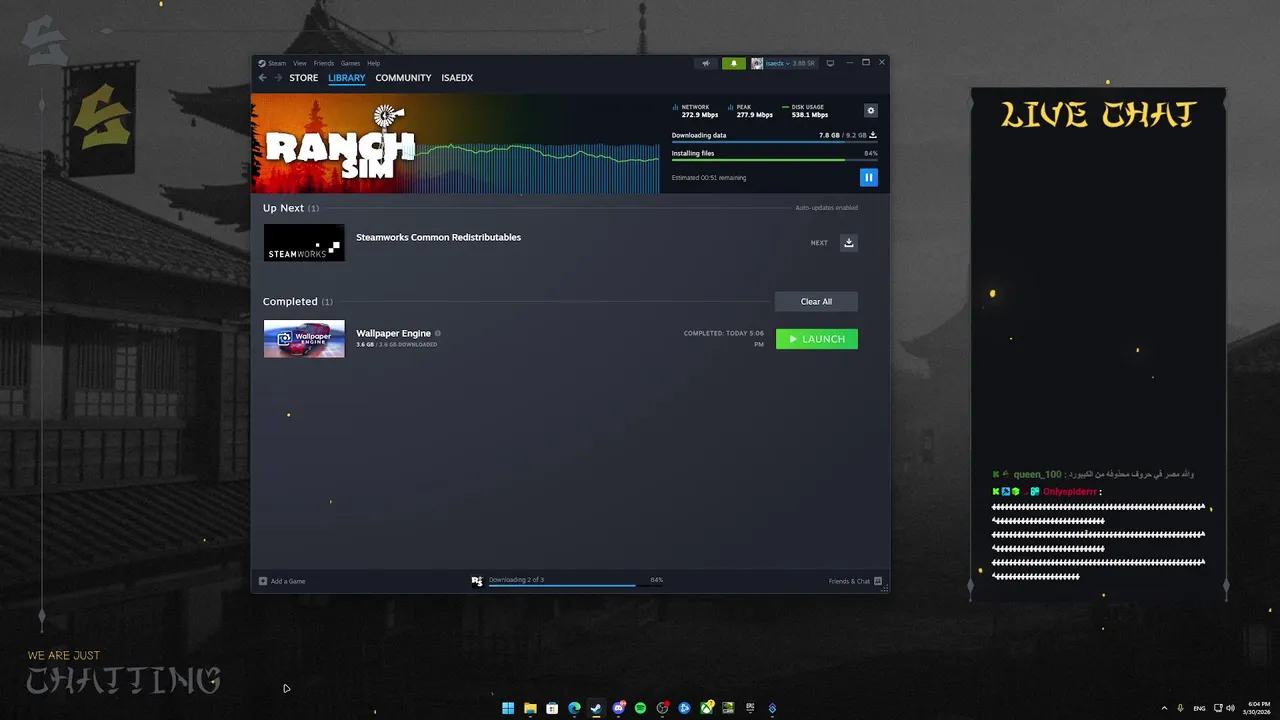1280x720 pixels.
Task: Switch to the STORE tab
Action: tap(304, 78)
